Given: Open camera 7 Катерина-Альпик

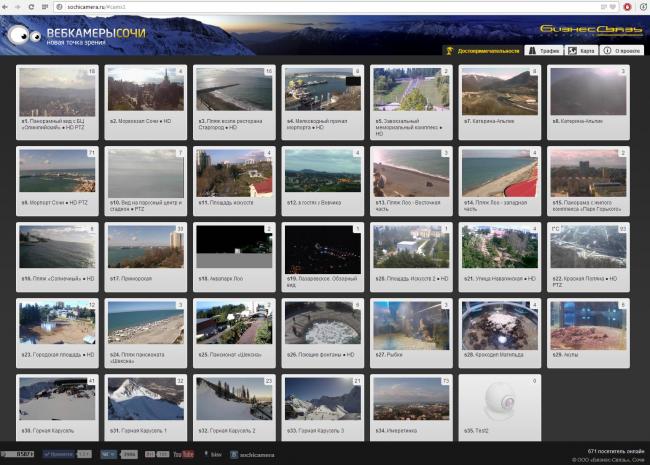Looking at the screenshot, I should click(500, 102).
